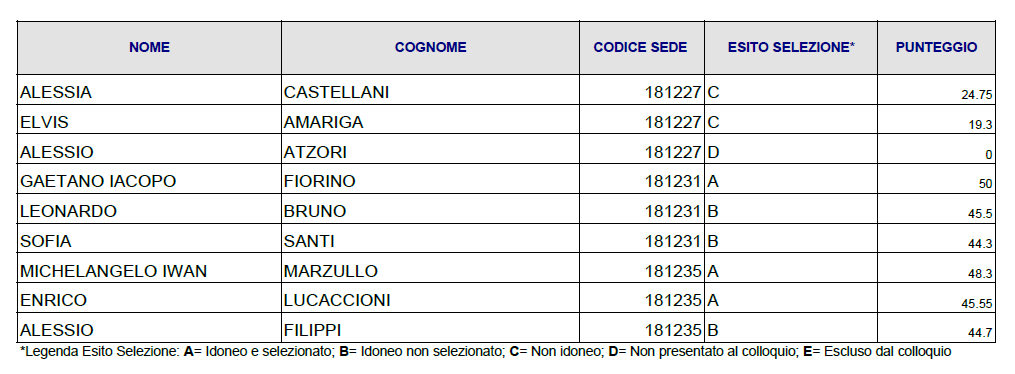Click the PUNTEGGIO column header
1015x374 pixels.
pos(937,47)
